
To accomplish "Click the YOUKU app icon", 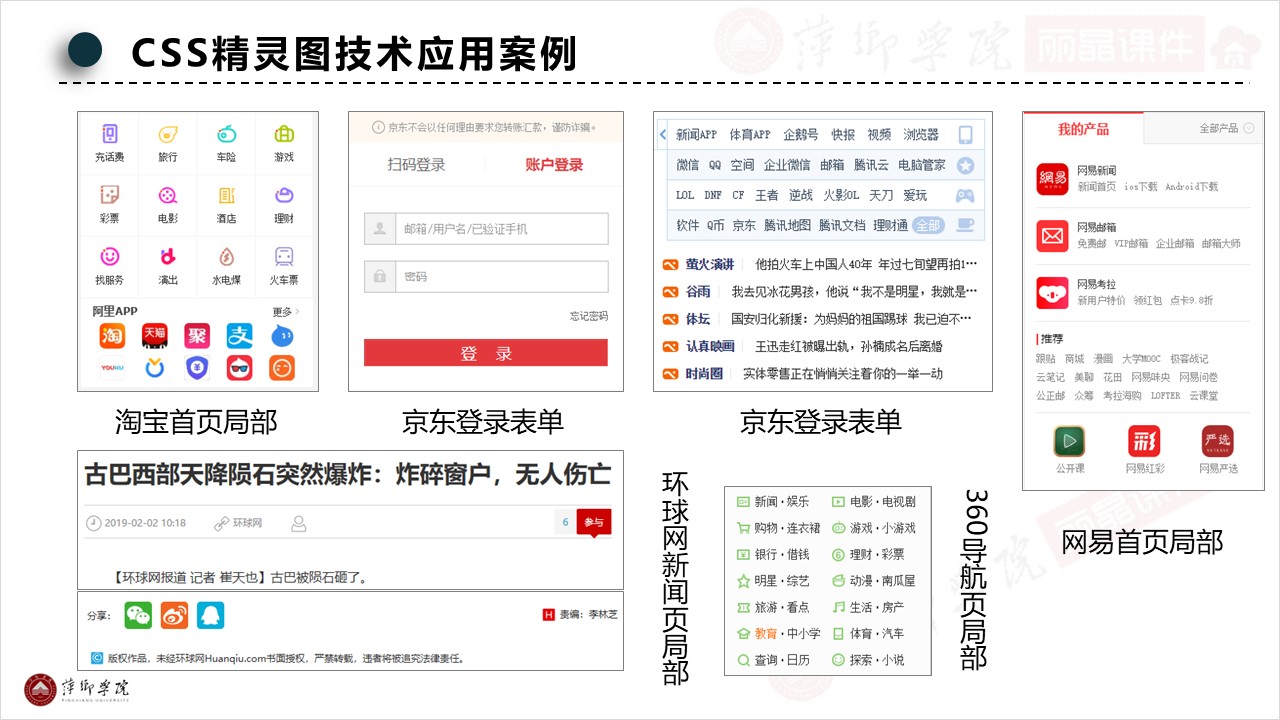I will 112,368.
